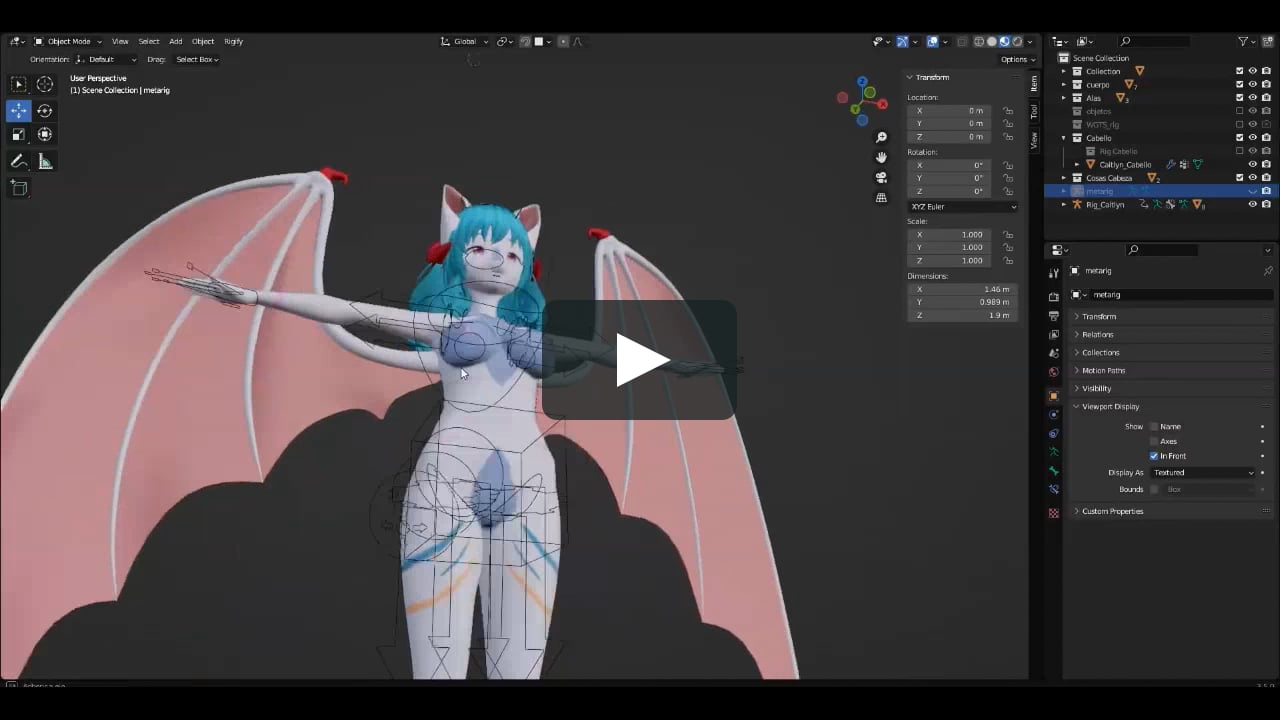Image resolution: width=1280 pixels, height=720 pixels.
Task: Open the Output properties tab
Action: [x=1053, y=316]
